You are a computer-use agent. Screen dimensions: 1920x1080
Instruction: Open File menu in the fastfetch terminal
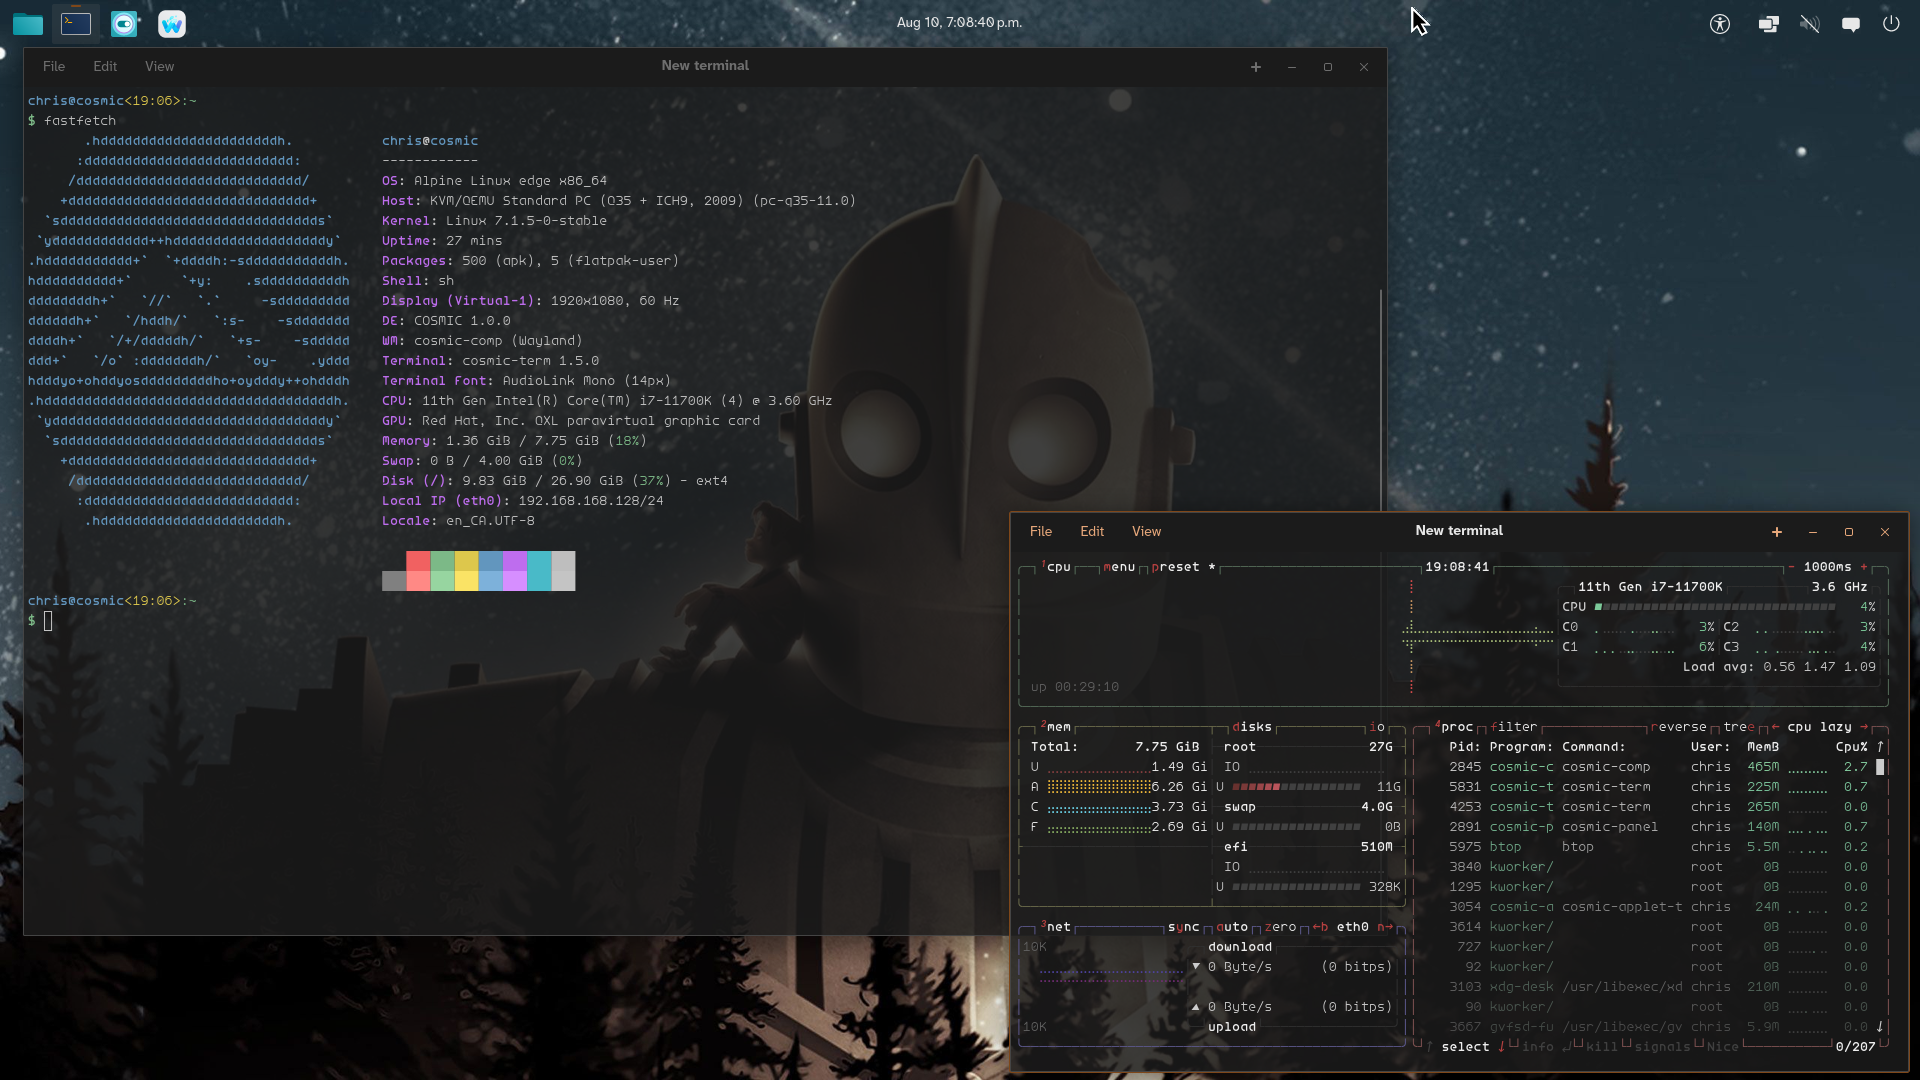tap(54, 66)
